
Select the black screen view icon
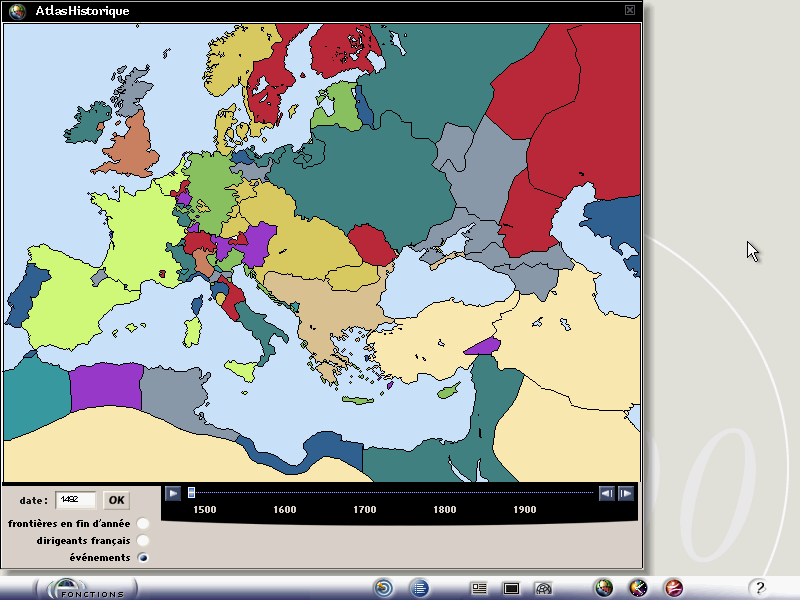pyautogui.click(x=511, y=589)
